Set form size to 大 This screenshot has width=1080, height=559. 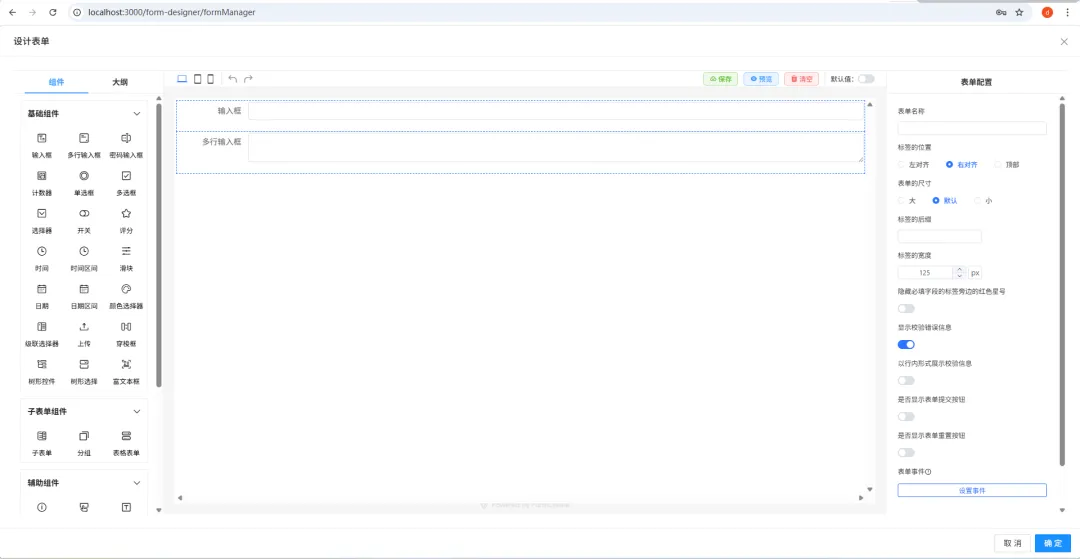(x=902, y=200)
